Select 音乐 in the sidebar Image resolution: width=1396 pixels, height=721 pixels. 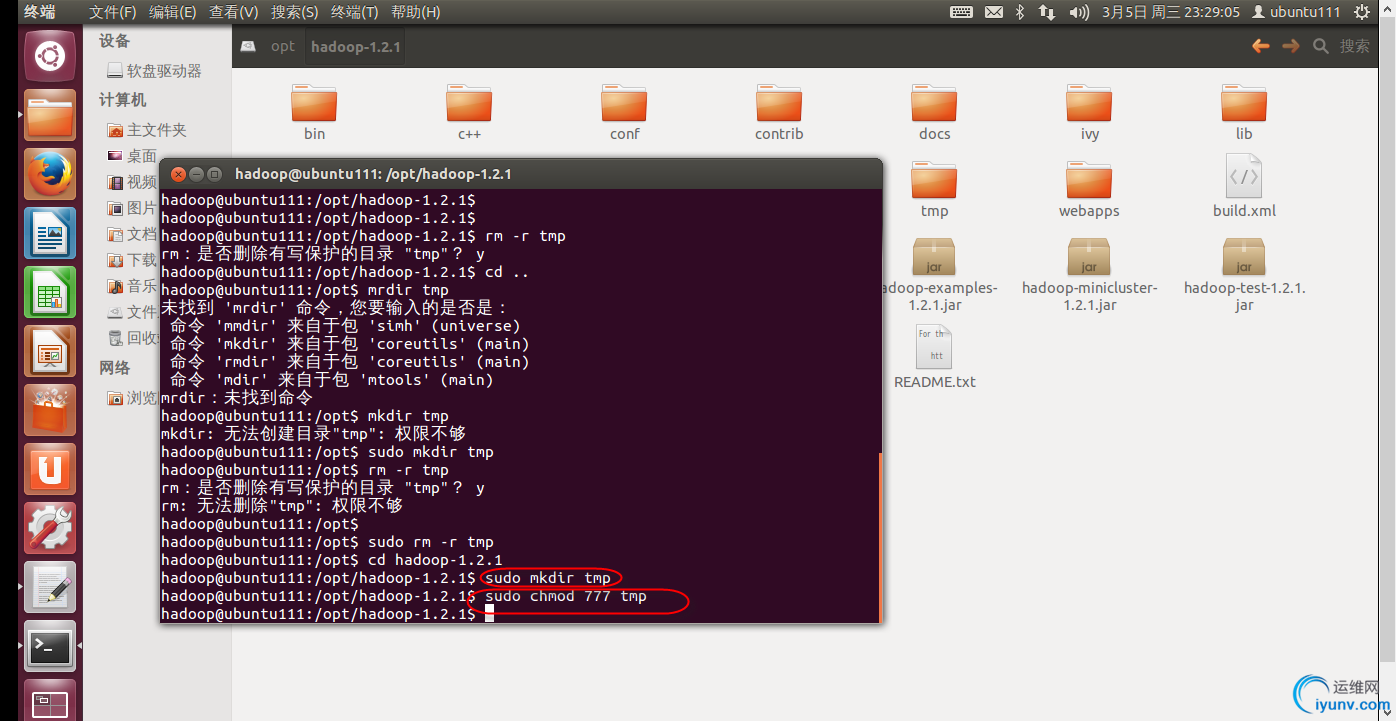click(x=134, y=286)
